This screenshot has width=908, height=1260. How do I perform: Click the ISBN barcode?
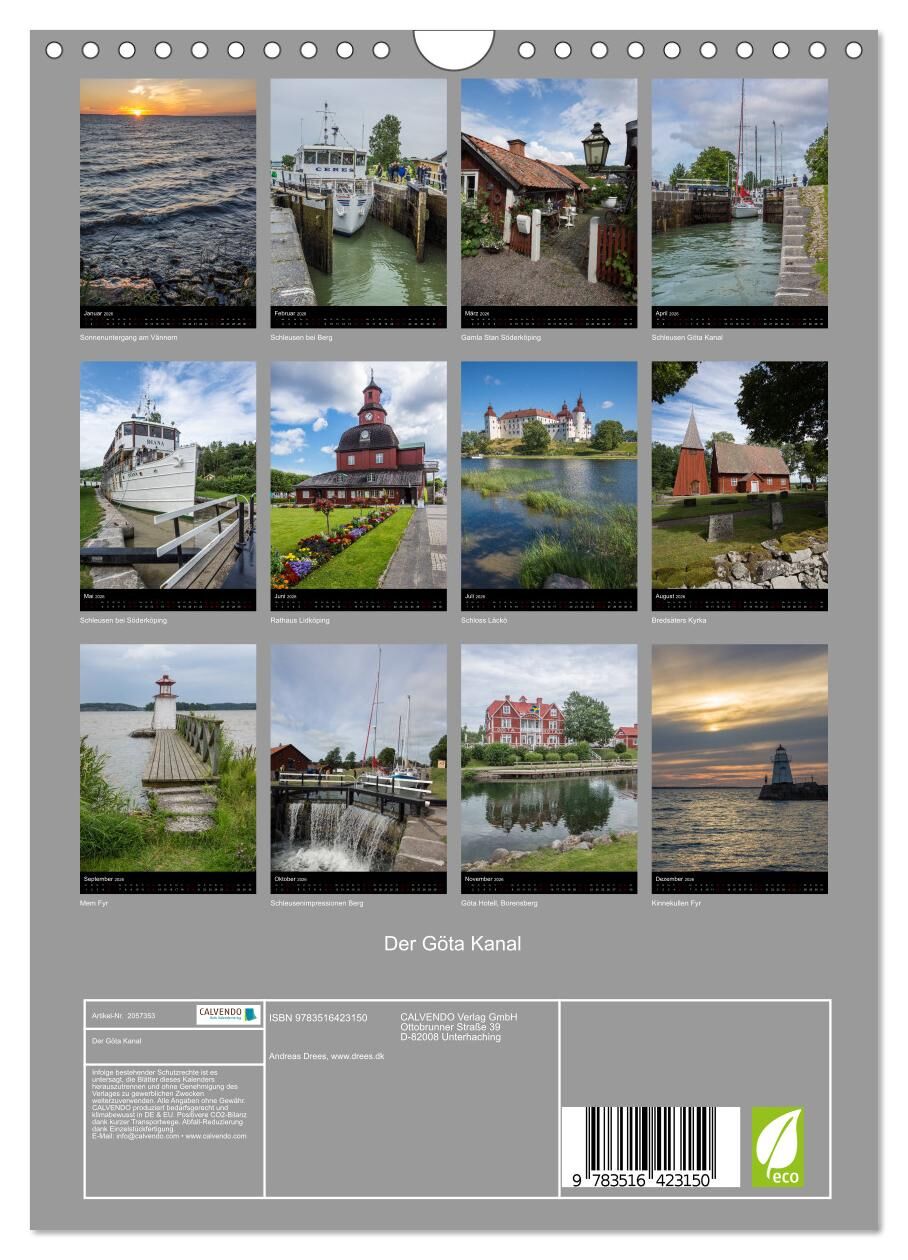click(x=650, y=1146)
